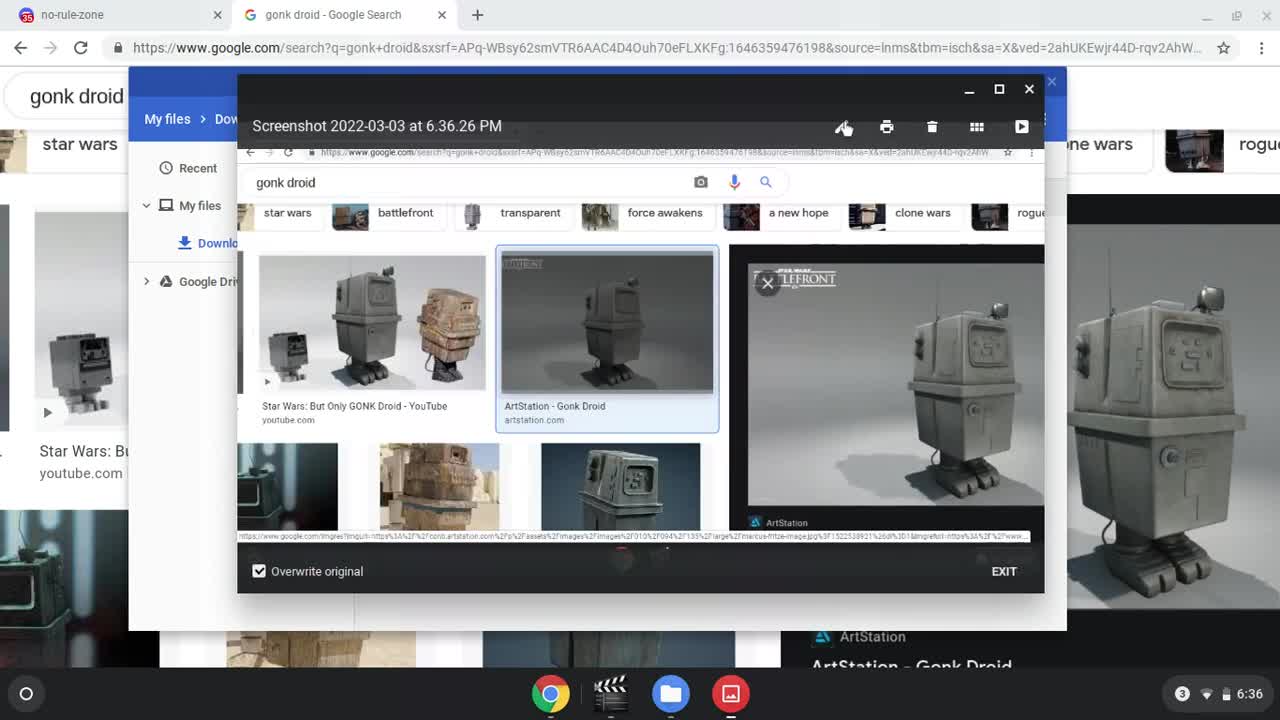Switch Gallery to thumbnail grid view
Screen dimensions: 1280x720
pyautogui.click(x=977, y=127)
